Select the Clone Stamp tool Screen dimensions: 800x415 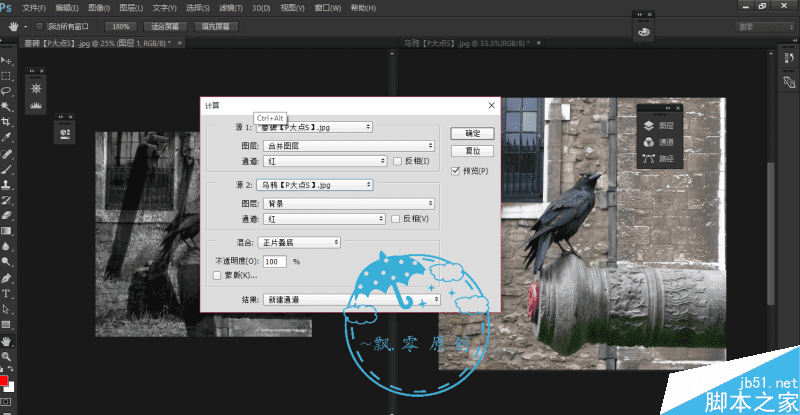tap(6, 185)
